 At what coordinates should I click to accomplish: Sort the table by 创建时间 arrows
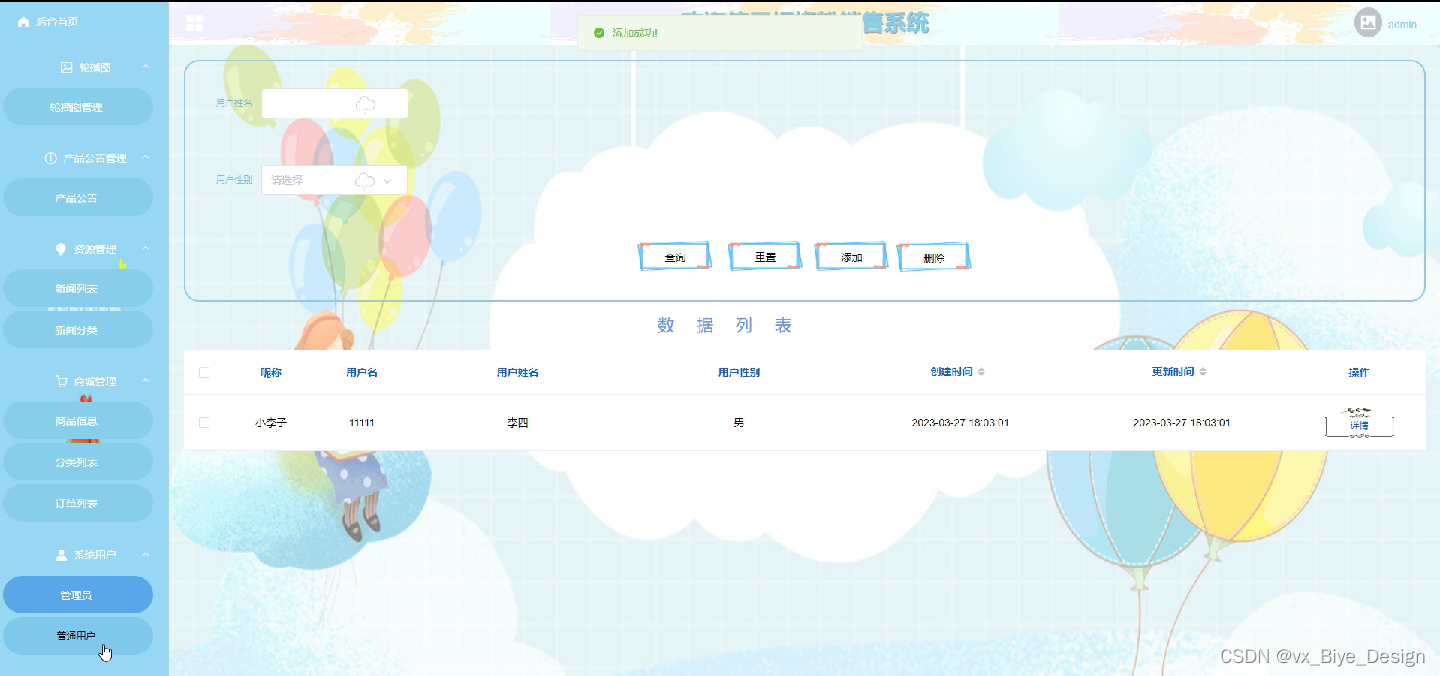tap(981, 372)
